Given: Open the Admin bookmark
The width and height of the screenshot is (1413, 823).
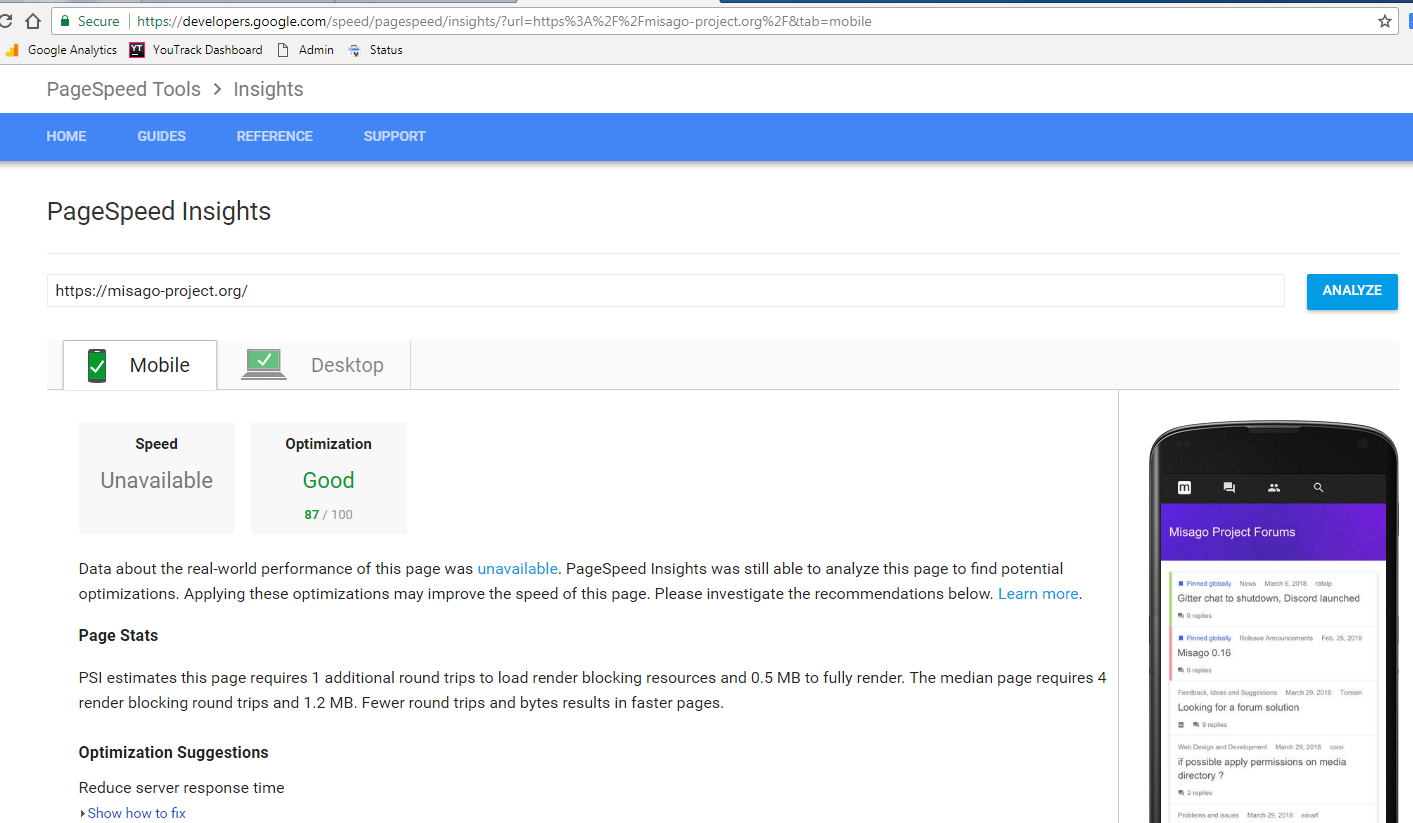Looking at the screenshot, I should pos(306,50).
